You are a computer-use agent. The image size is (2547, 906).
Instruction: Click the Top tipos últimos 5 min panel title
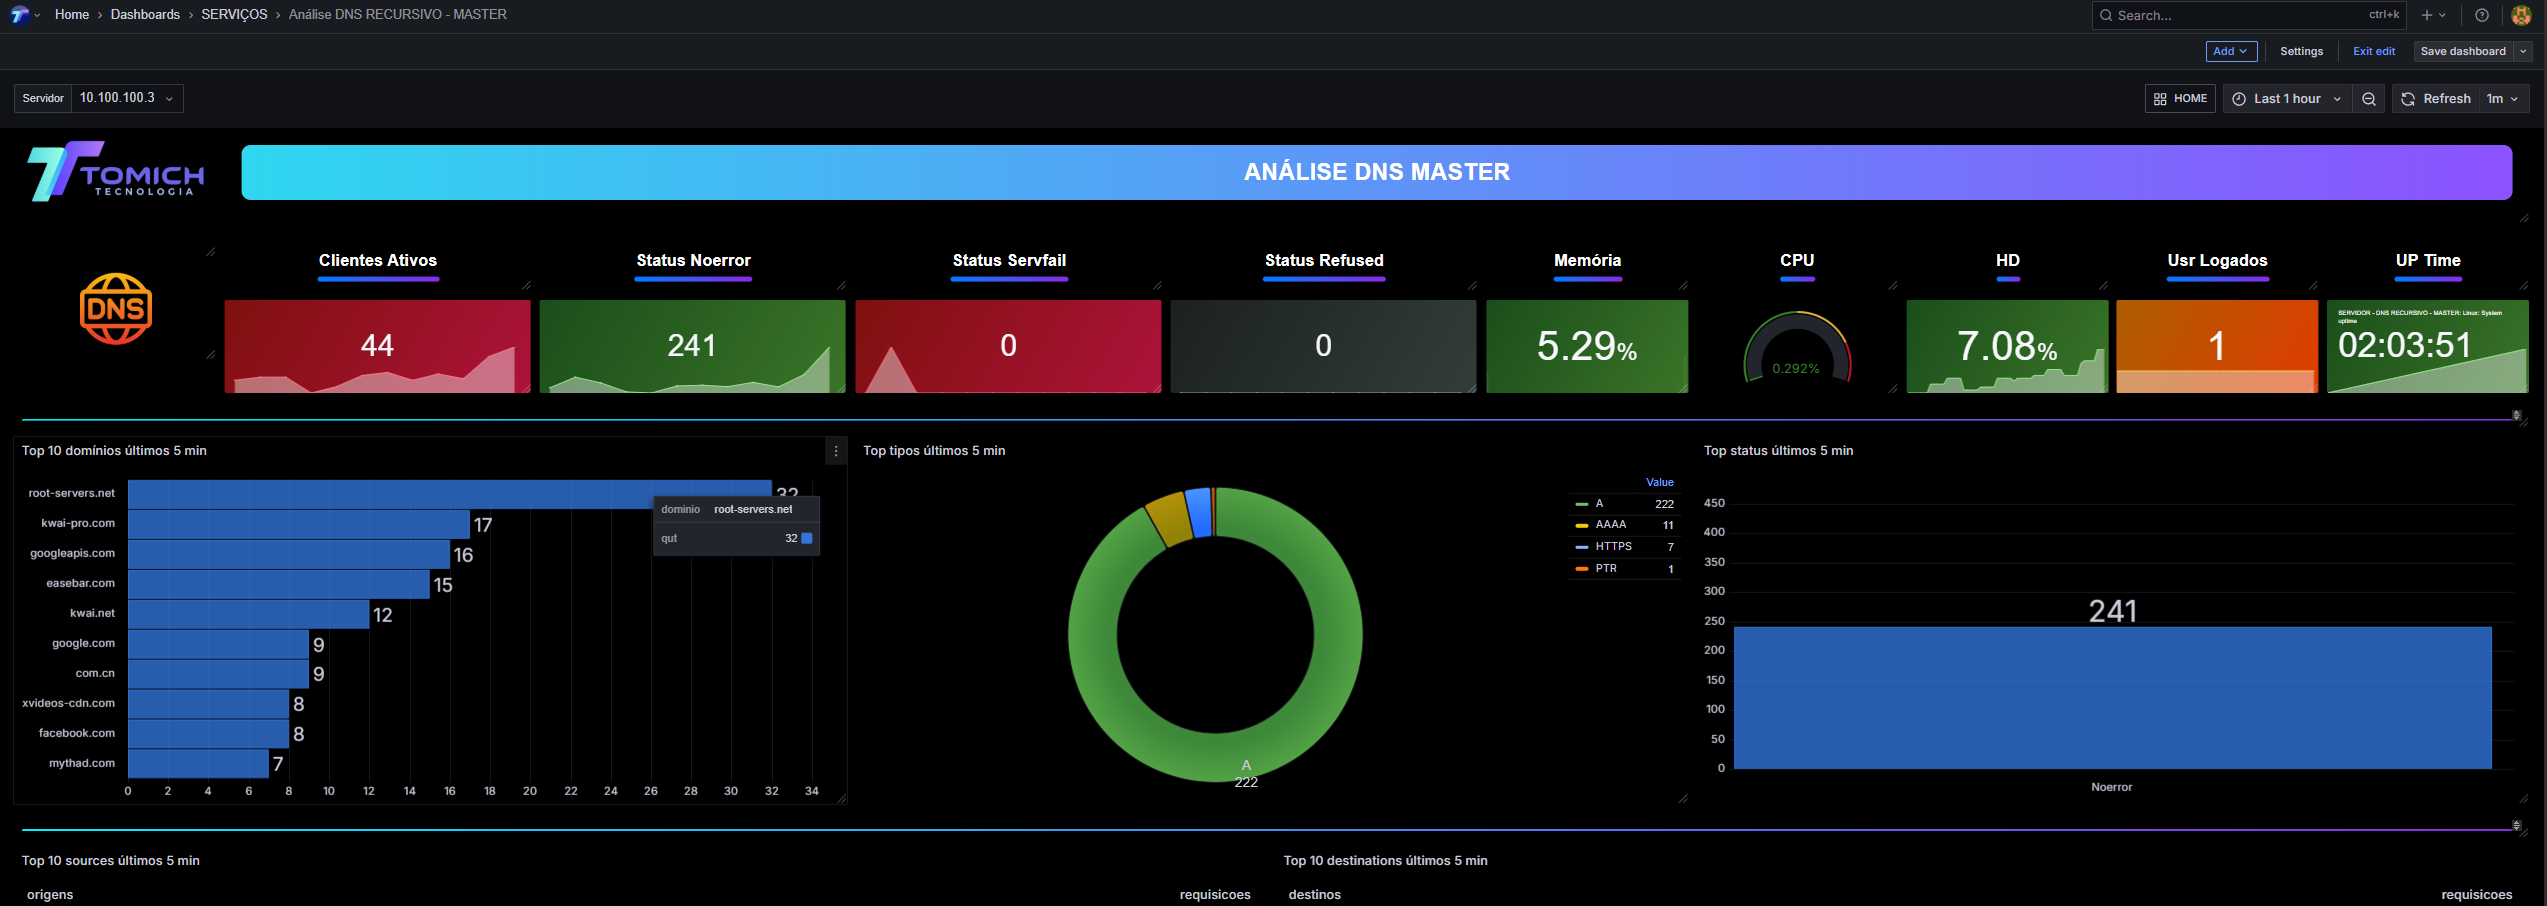click(x=934, y=451)
